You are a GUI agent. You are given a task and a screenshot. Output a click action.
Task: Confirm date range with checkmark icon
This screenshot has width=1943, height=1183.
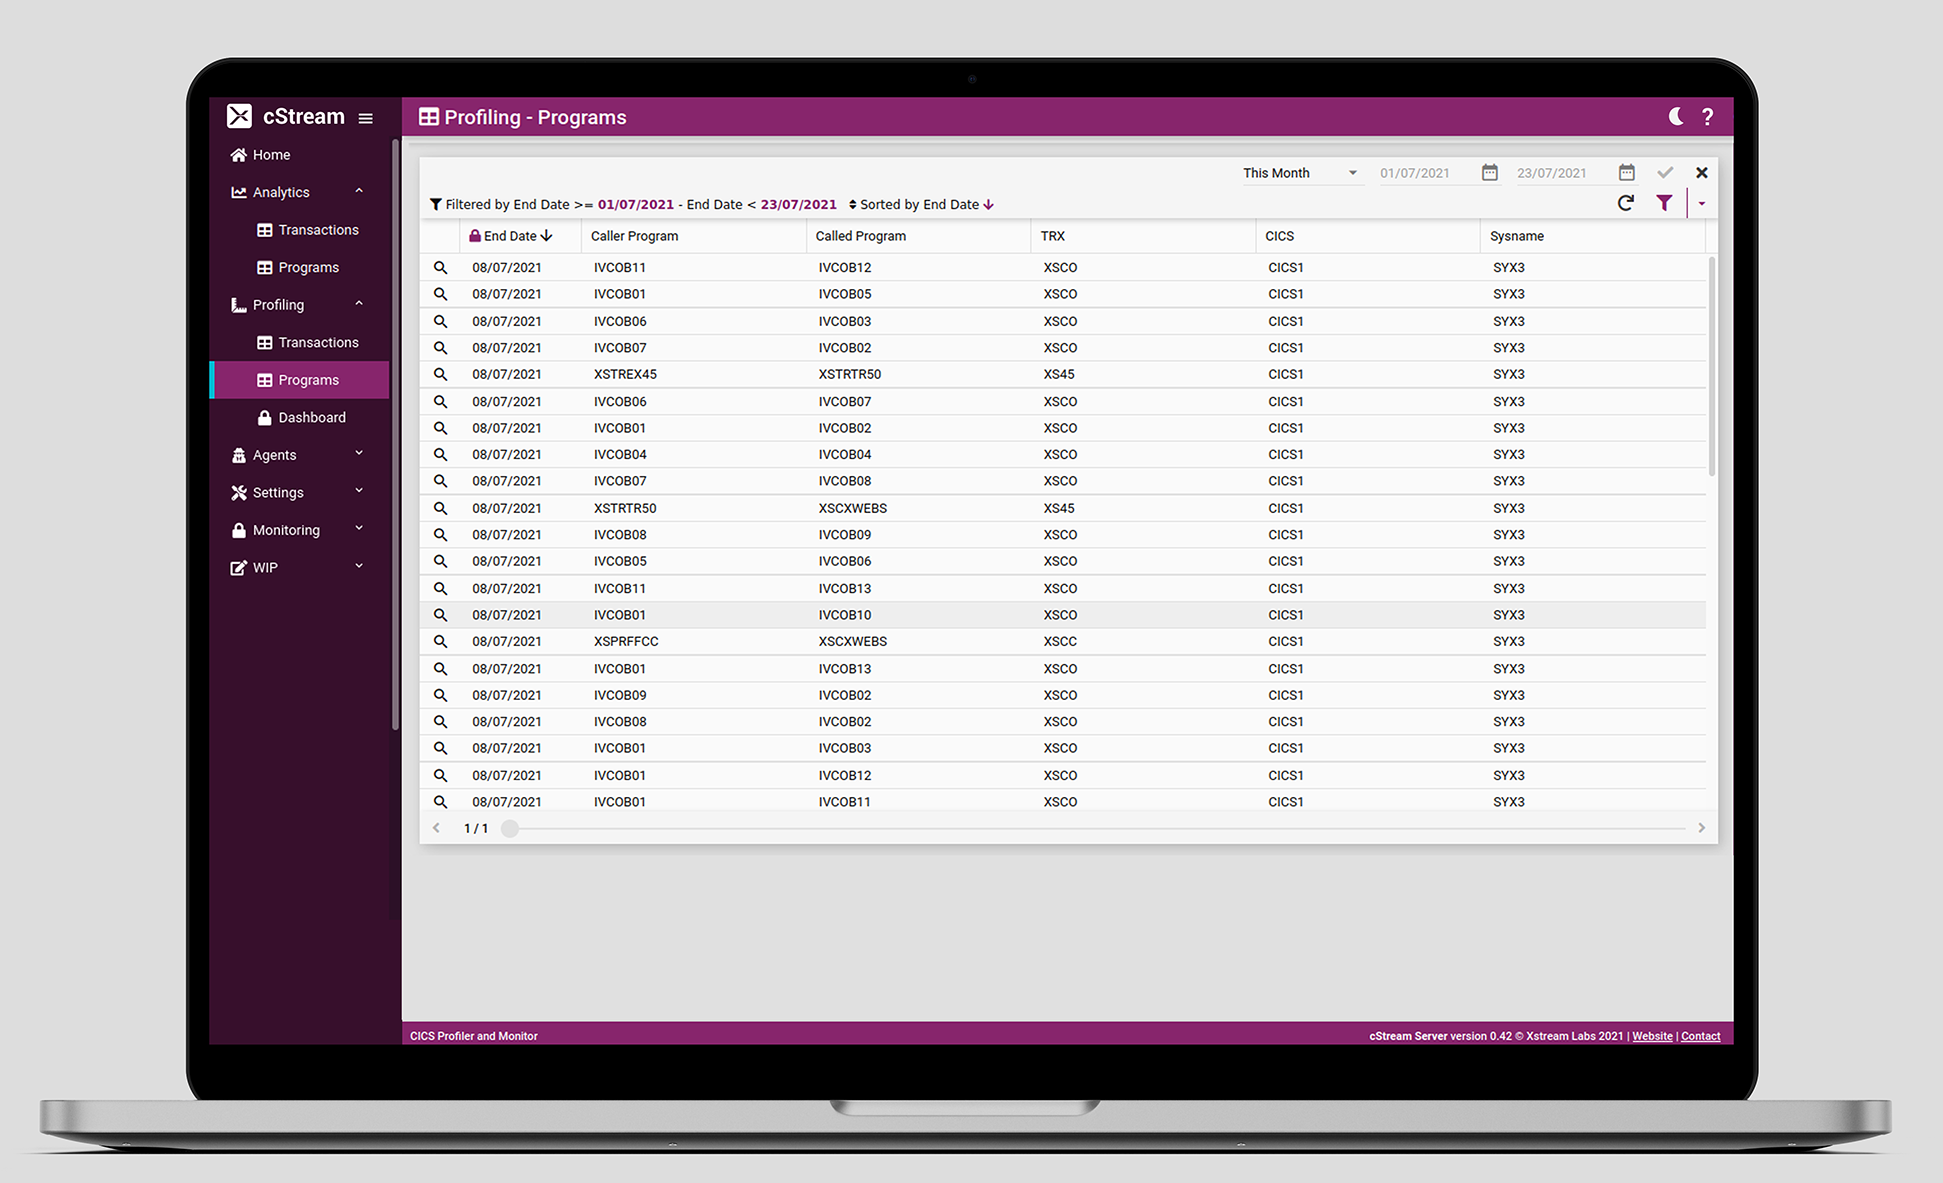pos(1665,173)
